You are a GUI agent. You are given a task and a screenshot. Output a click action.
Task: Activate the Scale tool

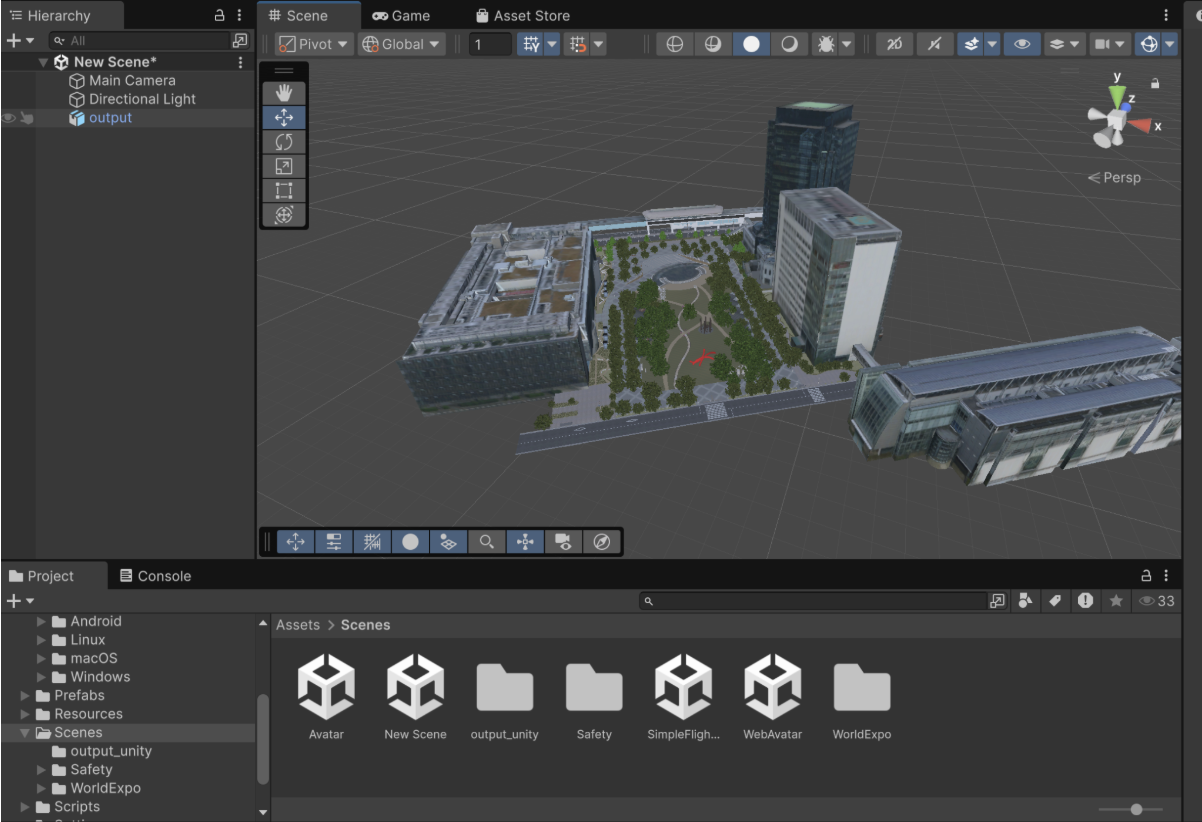(284, 166)
